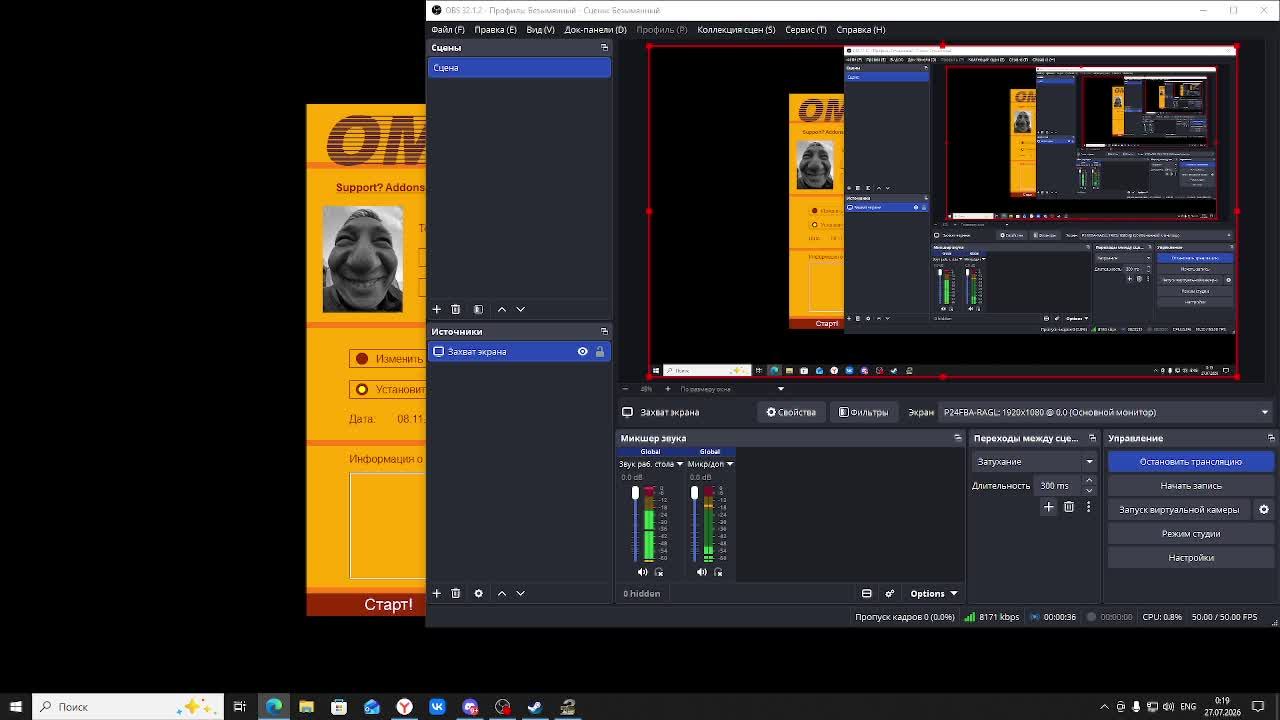
Task: Open Windows Start menu
Action: tap(15, 706)
